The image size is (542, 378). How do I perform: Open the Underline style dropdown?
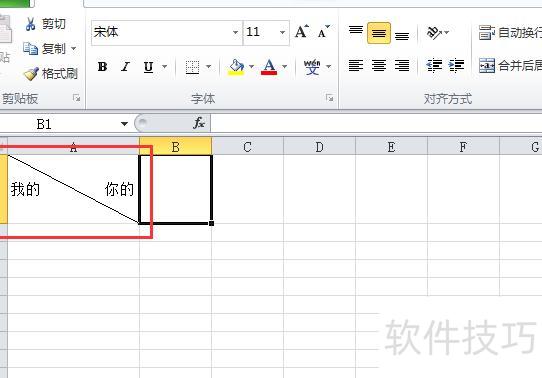[165, 66]
